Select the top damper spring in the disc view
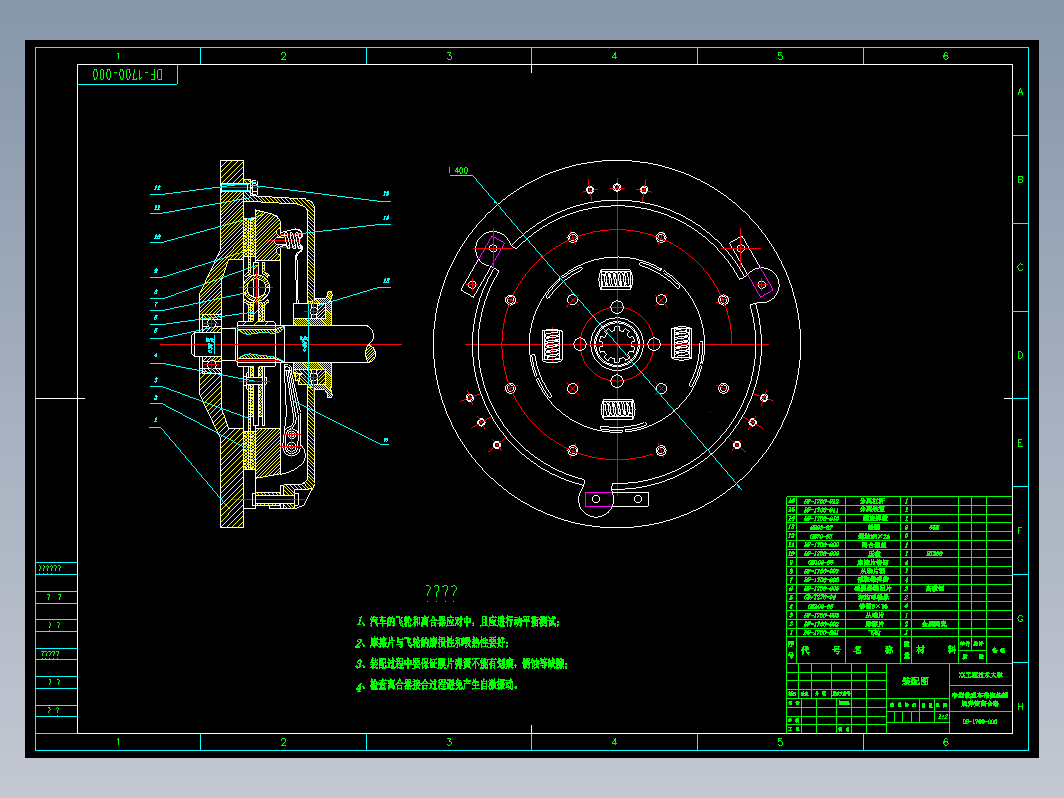 [616, 279]
